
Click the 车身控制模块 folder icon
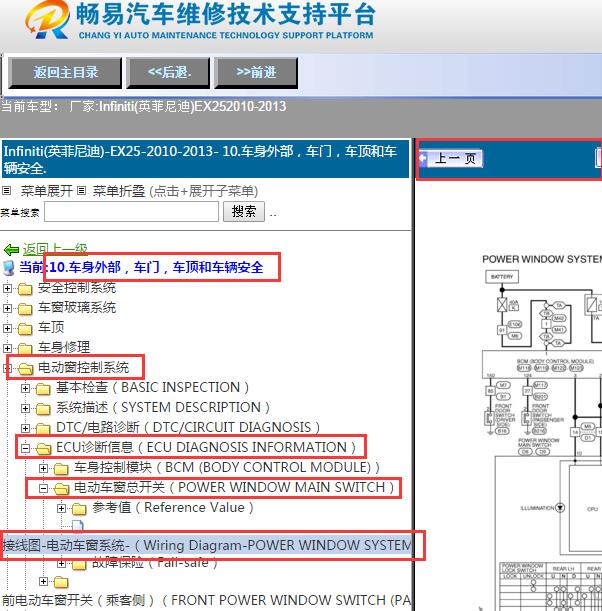tap(61, 468)
